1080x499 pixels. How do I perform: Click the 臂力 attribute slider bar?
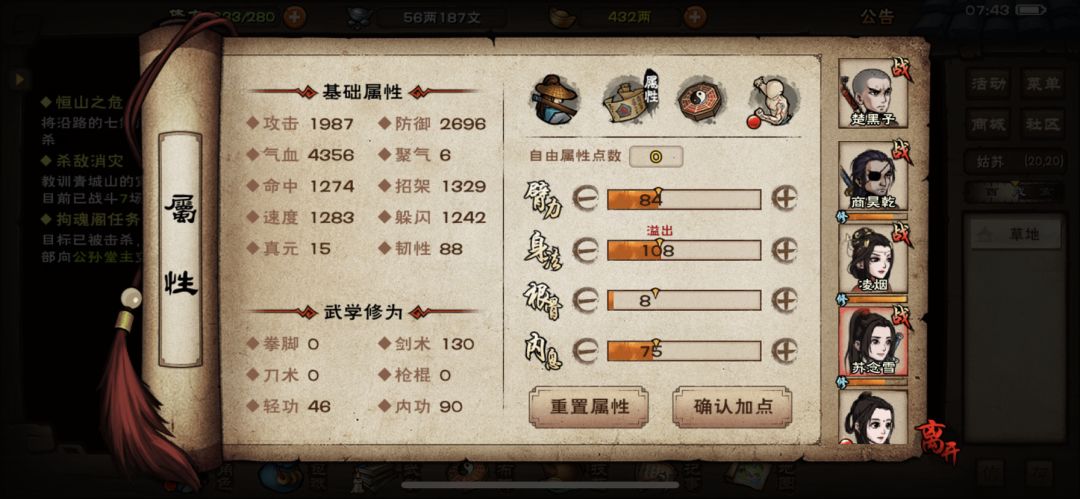point(684,200)
